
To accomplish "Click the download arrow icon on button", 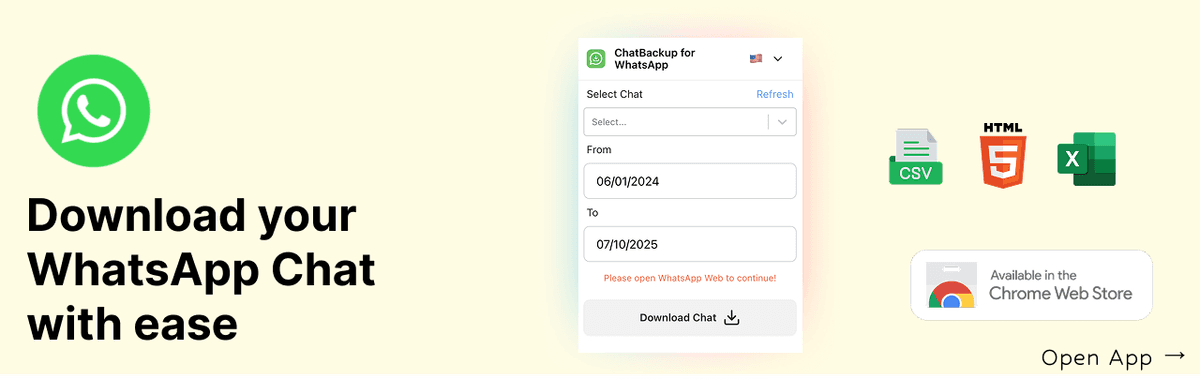I will (731, 318).
